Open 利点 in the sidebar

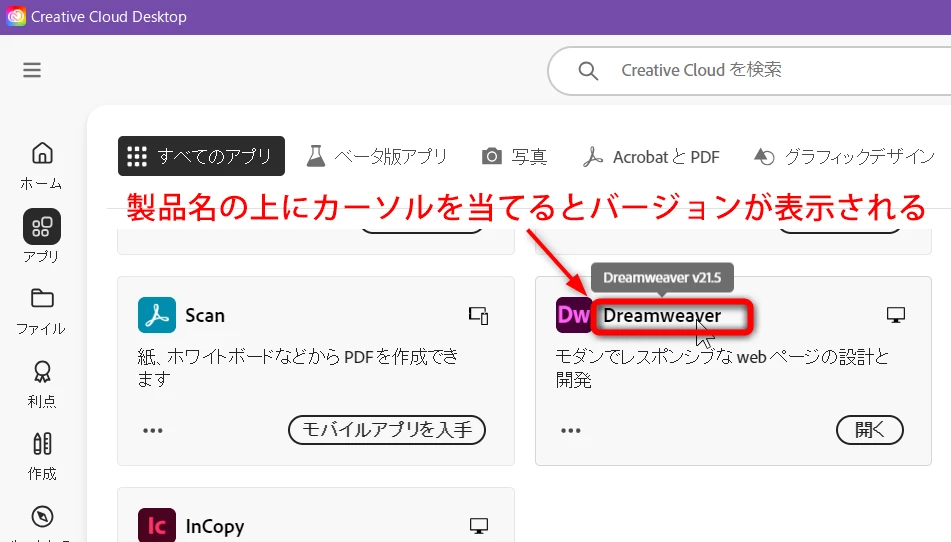[42, 384]
